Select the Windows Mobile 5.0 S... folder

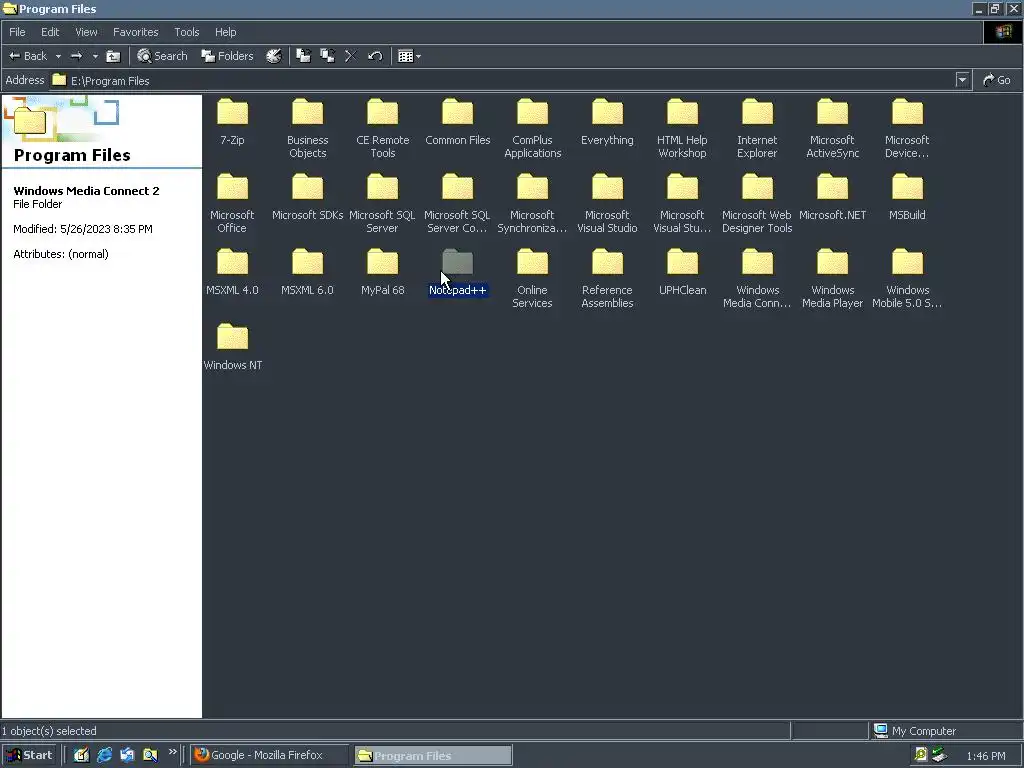point(908,280)
